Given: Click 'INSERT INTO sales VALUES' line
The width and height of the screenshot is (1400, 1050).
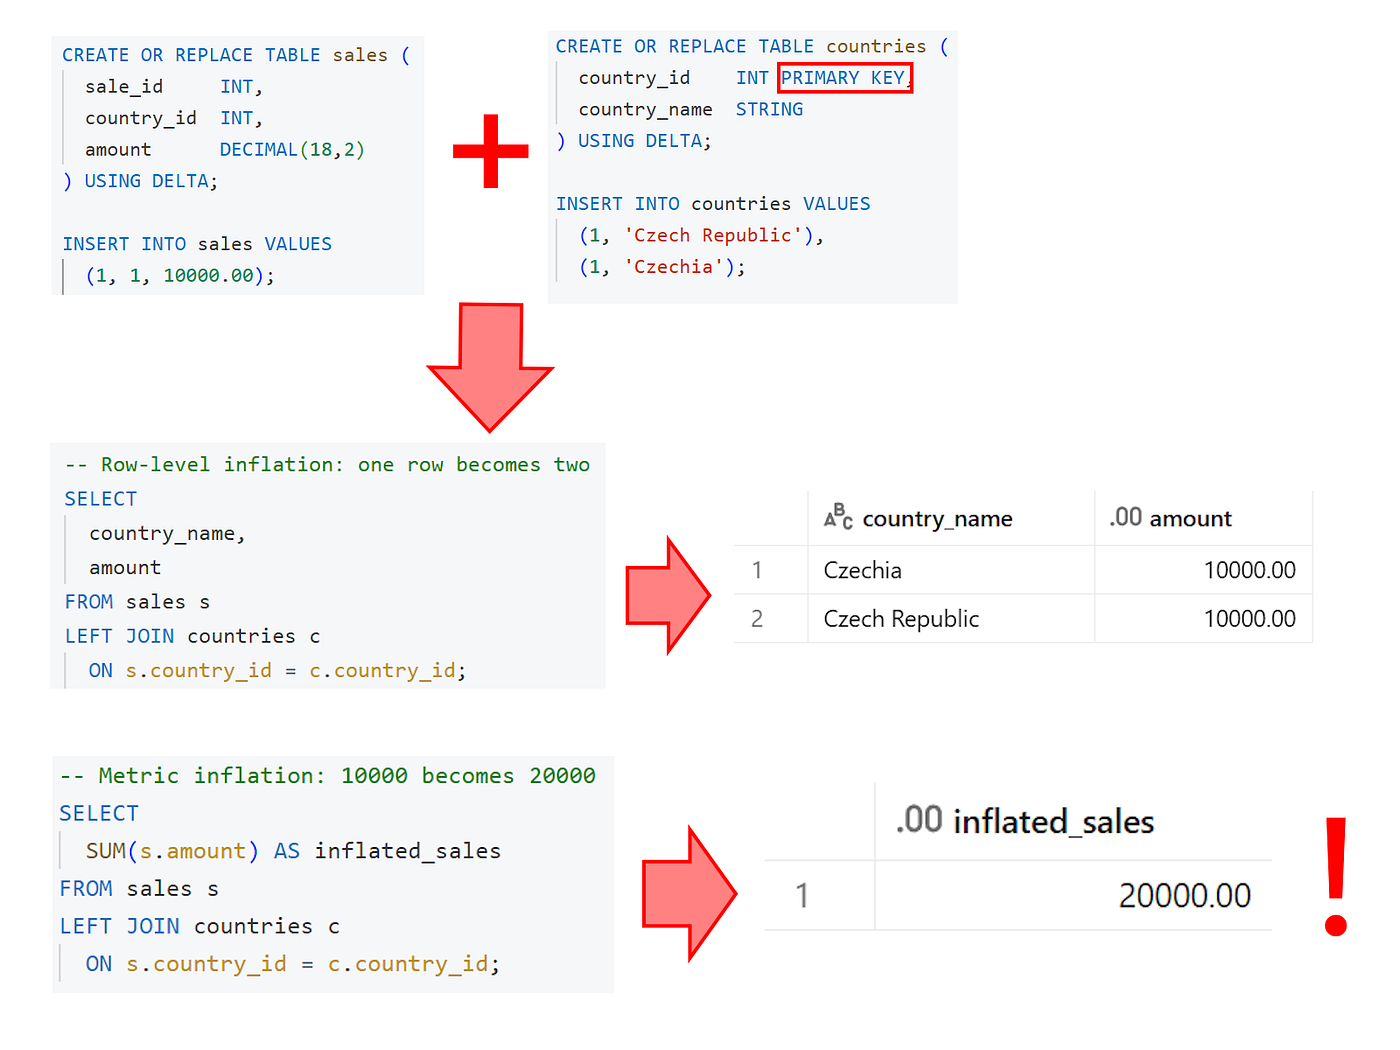Looking at the screenshot, I should pyautogui.click(x=197, y=244).
